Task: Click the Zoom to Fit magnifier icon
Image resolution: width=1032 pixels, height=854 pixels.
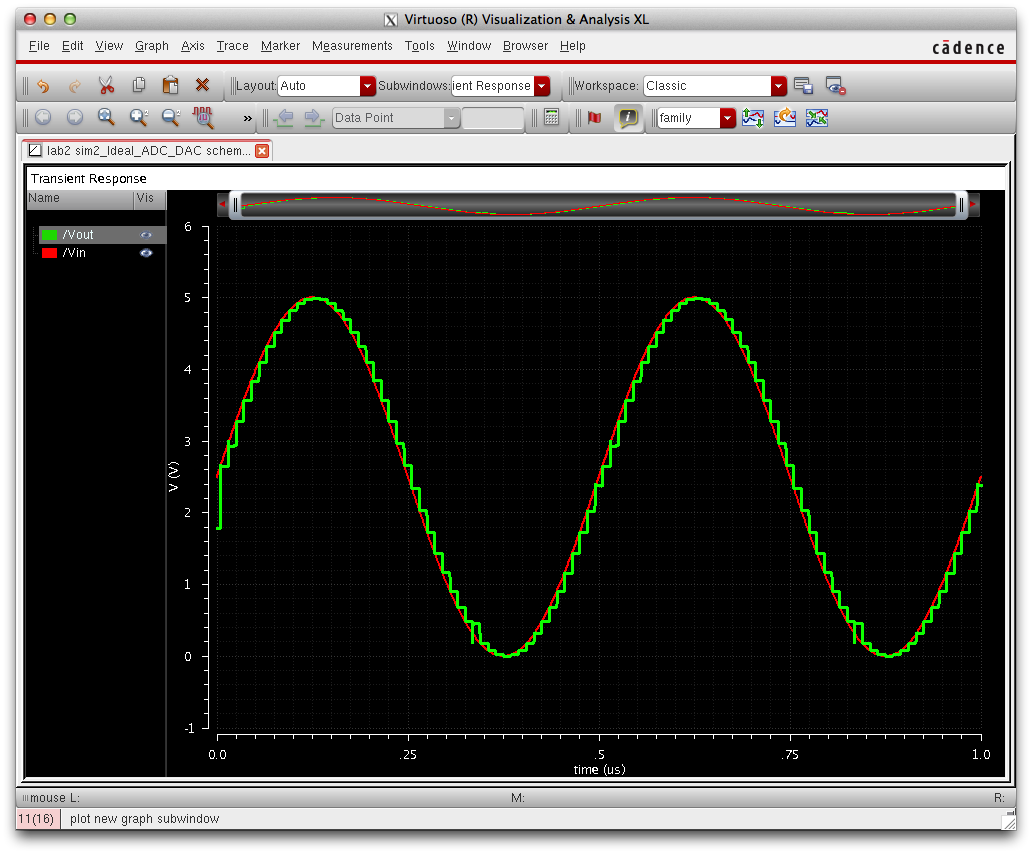Action: (106, 118)
